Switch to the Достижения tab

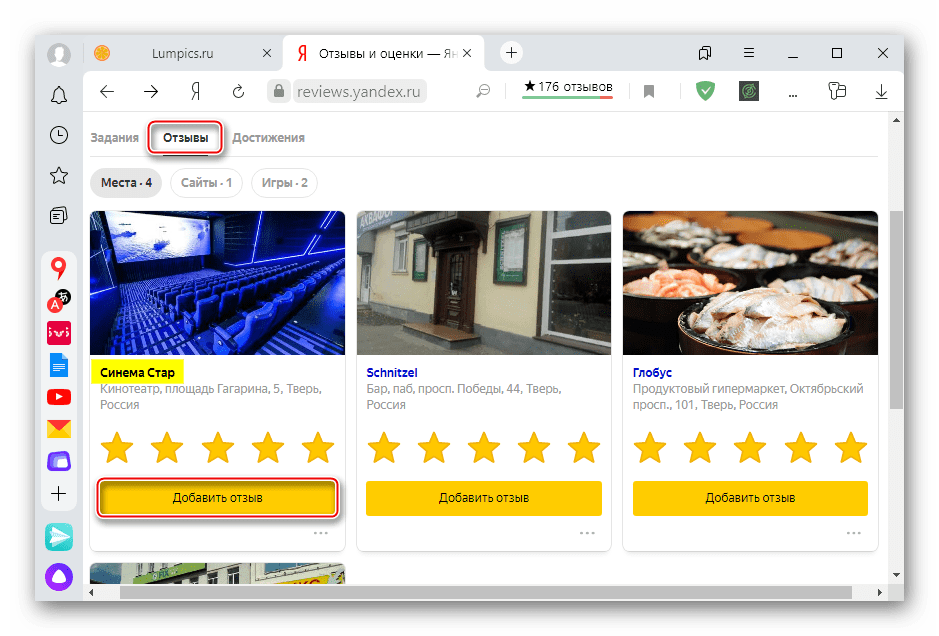[x=268, y=138]
